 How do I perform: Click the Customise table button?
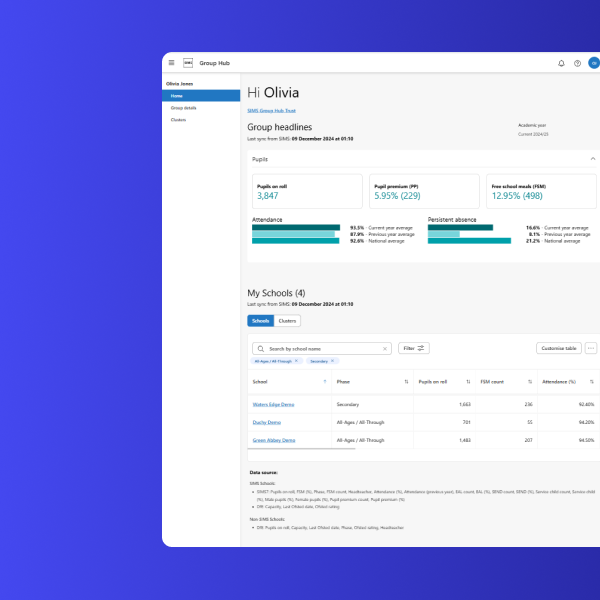pyautogui.click(x=558, y=348)
